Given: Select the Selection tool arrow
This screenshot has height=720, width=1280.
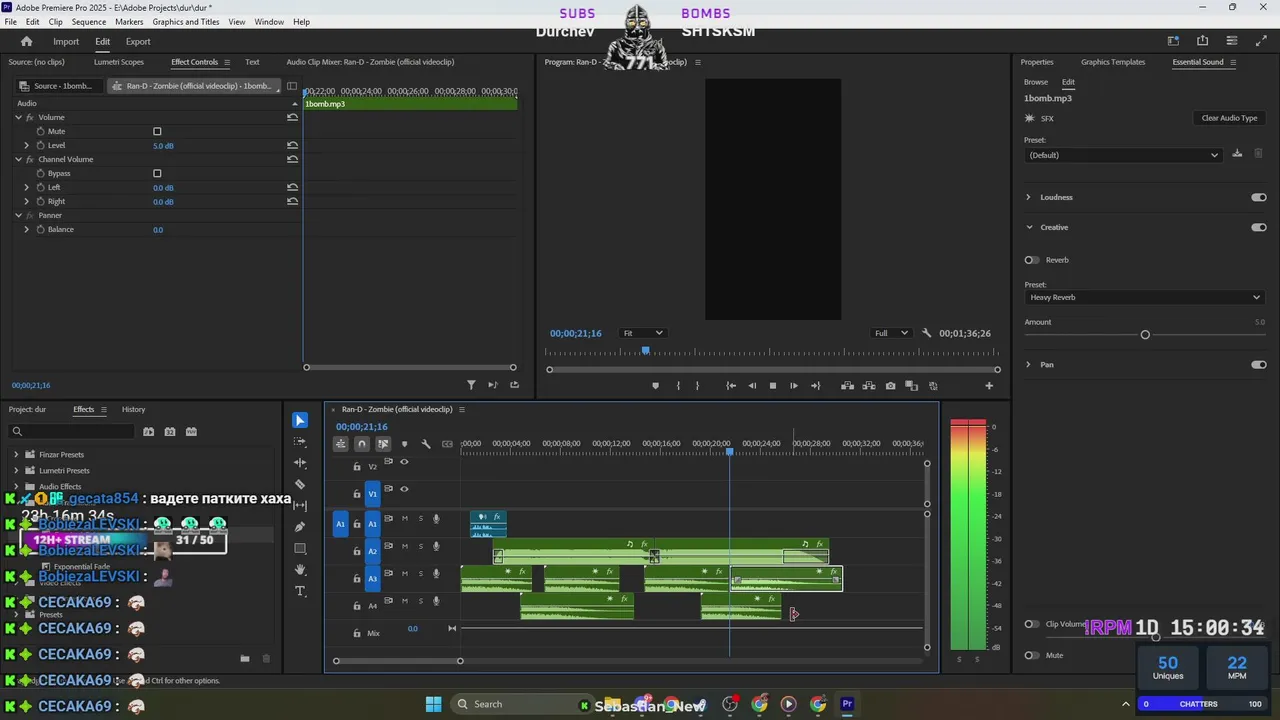Looking at the screenshot, I should click(x=300, y=420).
